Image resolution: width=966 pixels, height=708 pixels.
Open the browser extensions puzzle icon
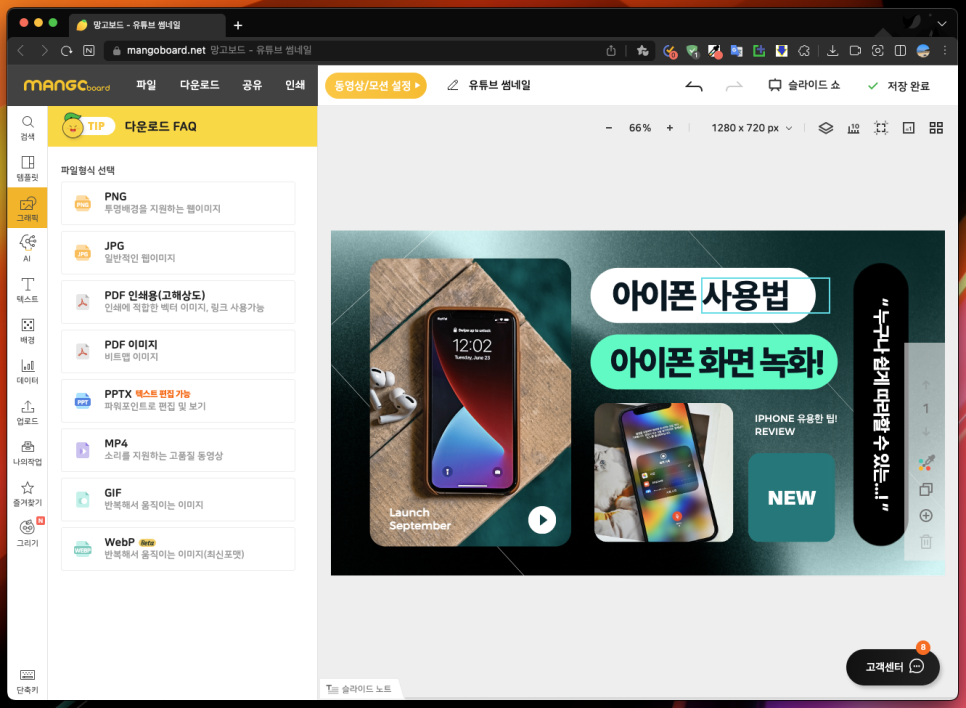(804, 51)
